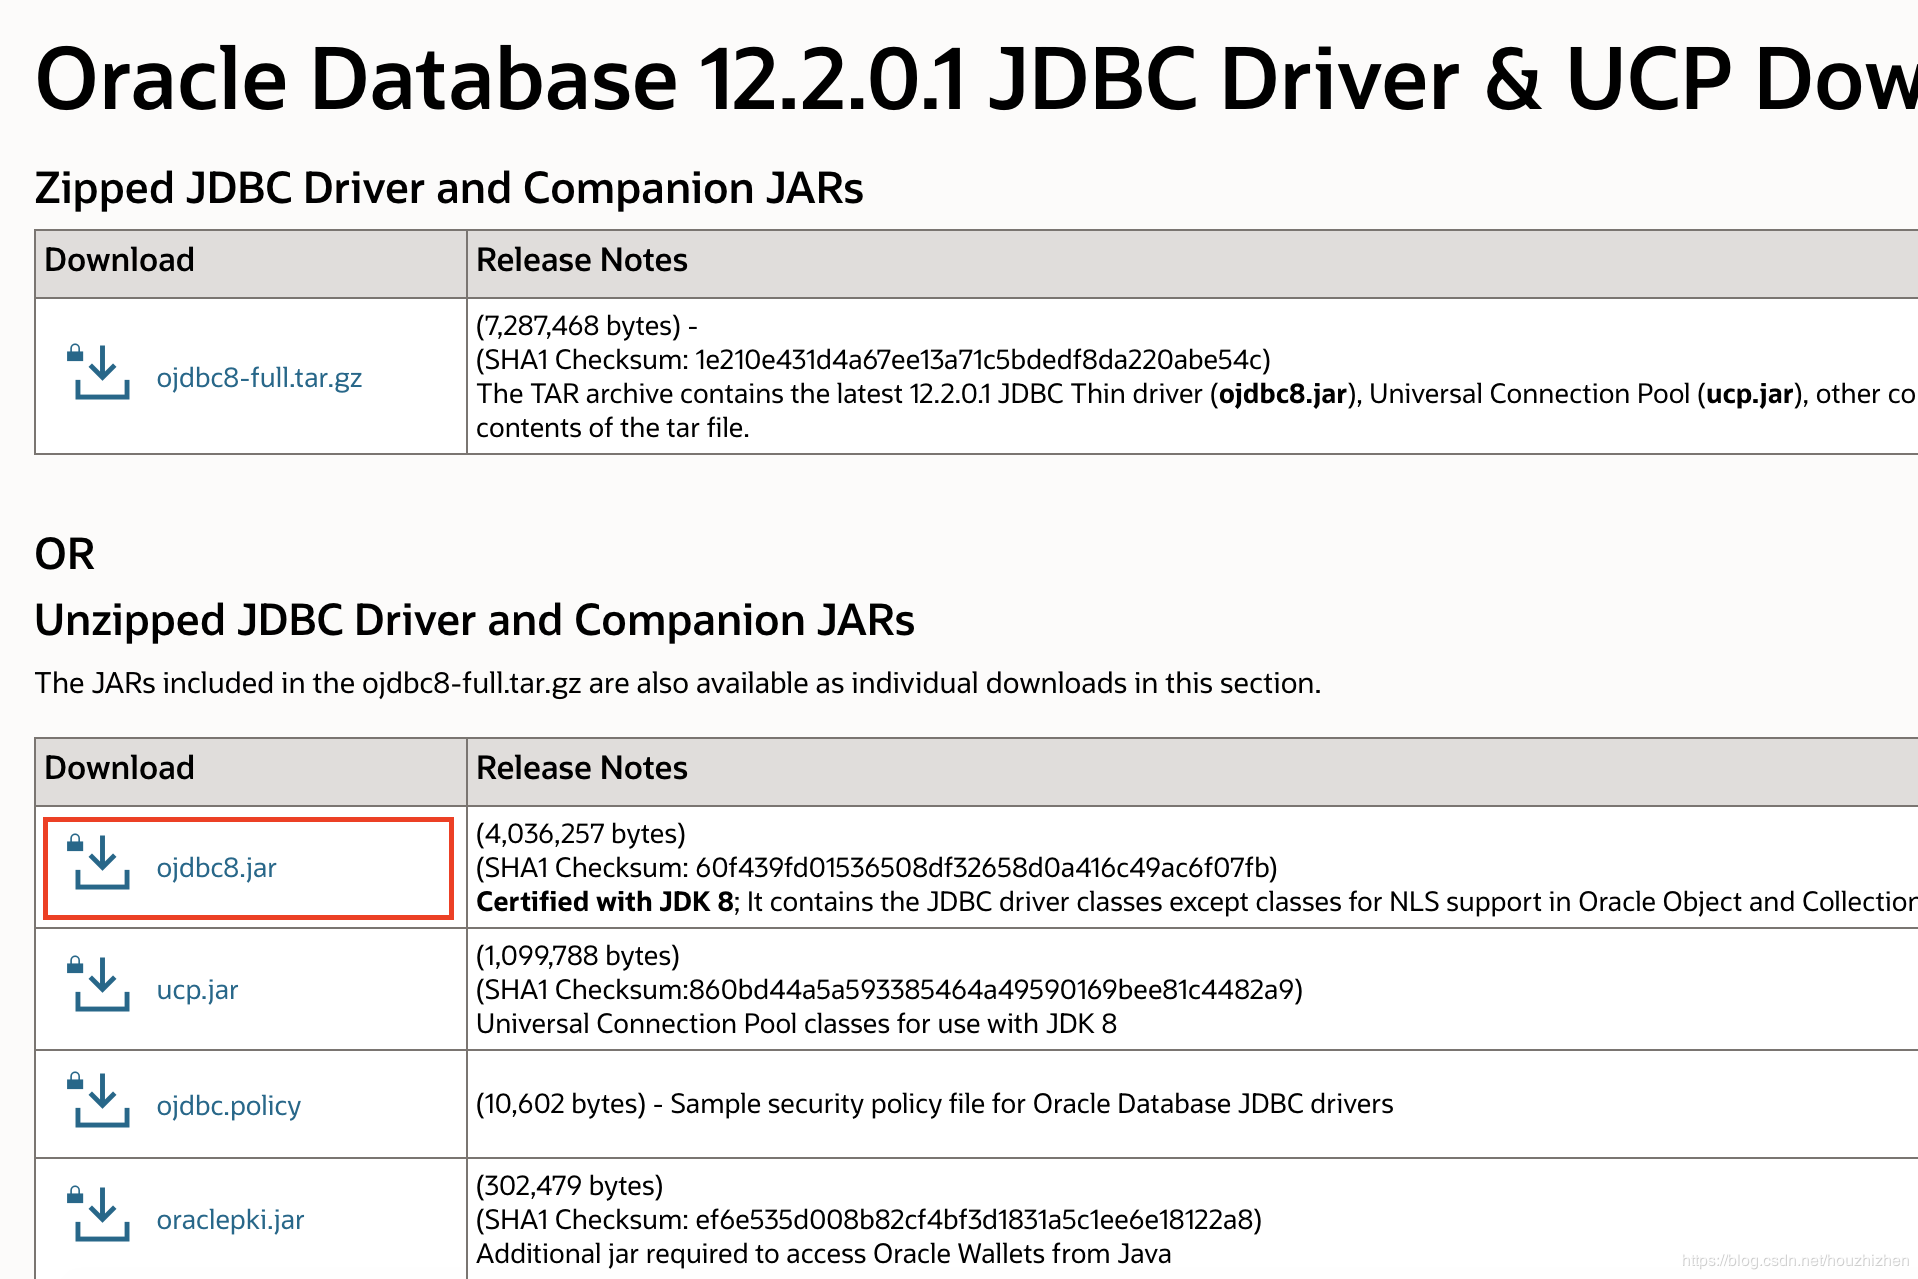Hit the download icon beside ojdbc.policy
The image size is (1918, 1279).
[x=98, y=1101]
